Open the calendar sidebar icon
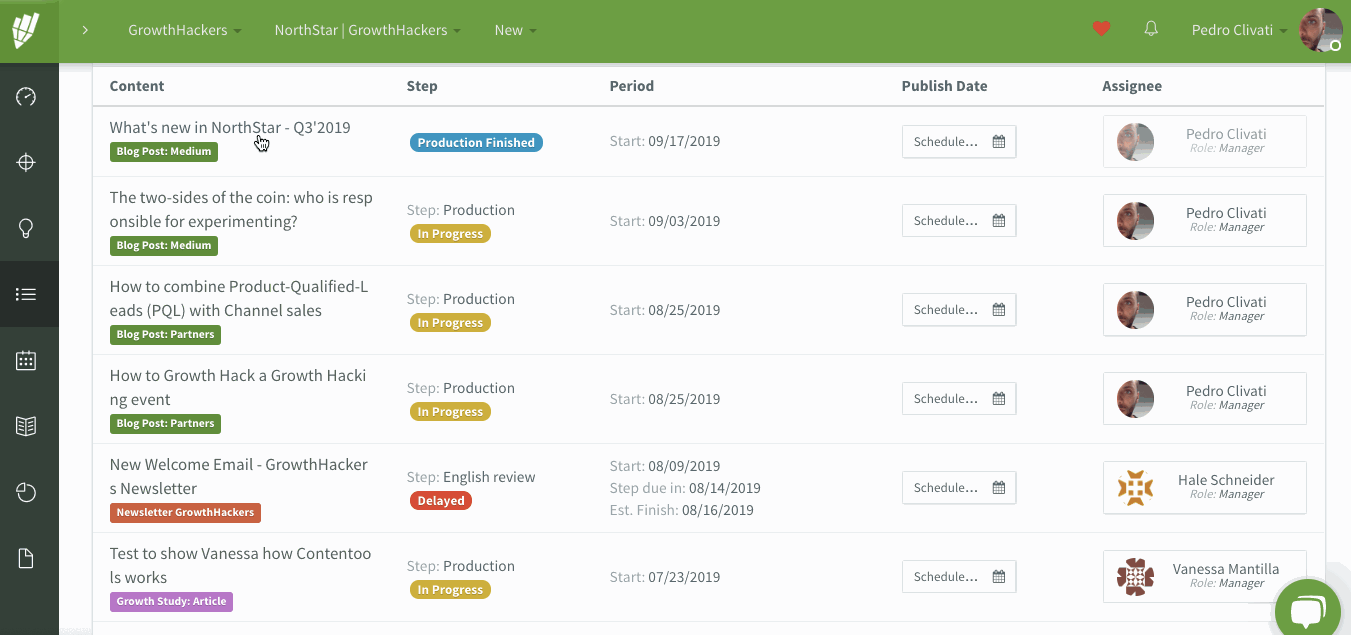The height and width of the screenshot is (635, 1351). [26, 360]
